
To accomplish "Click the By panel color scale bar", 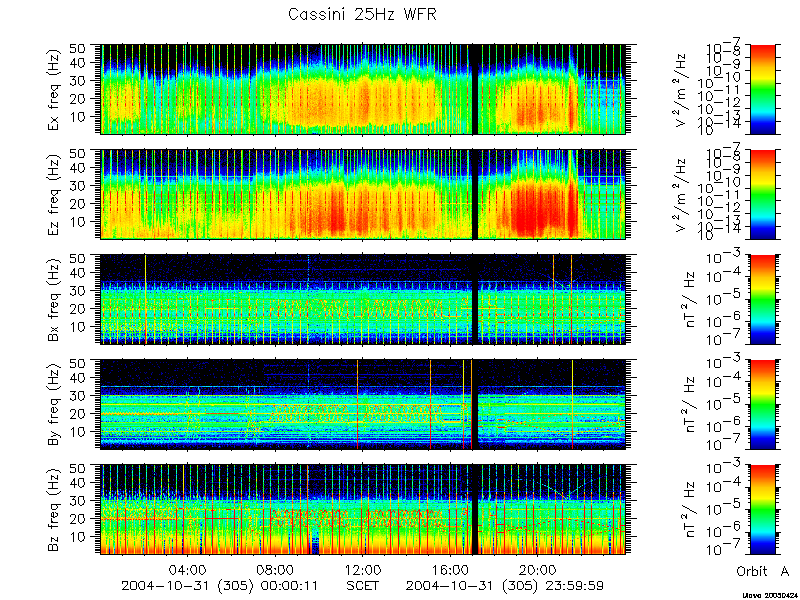I will pos(763,404).
